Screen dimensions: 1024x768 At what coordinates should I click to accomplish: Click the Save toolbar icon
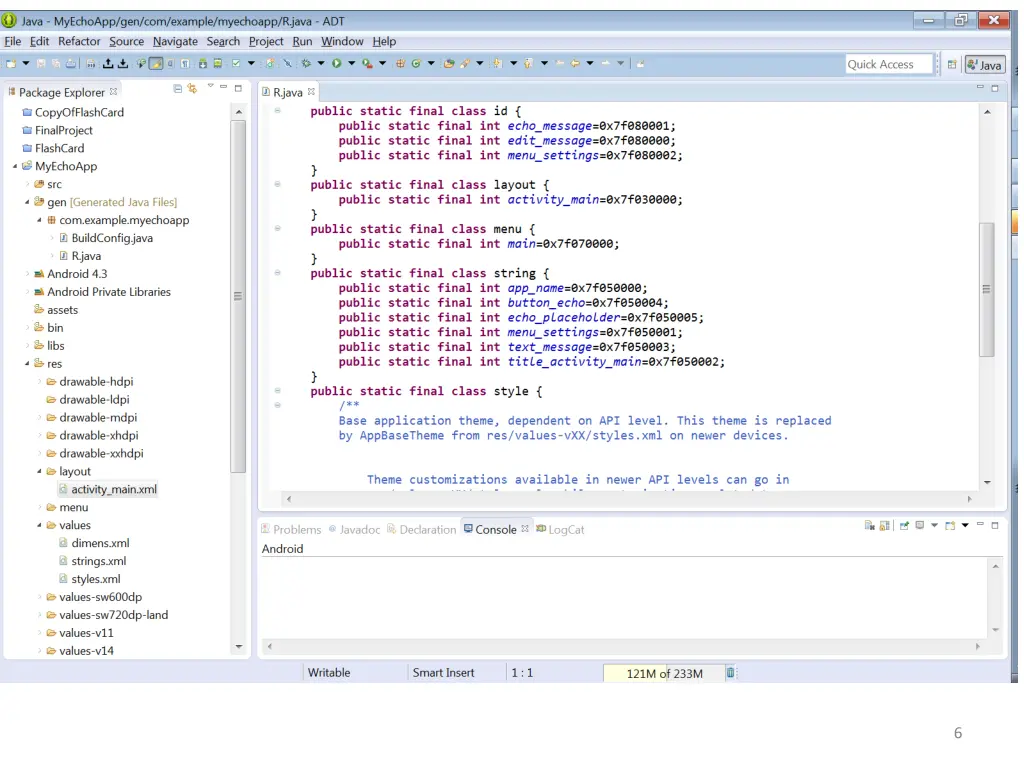pyautogui.click(x=40, y=63)
